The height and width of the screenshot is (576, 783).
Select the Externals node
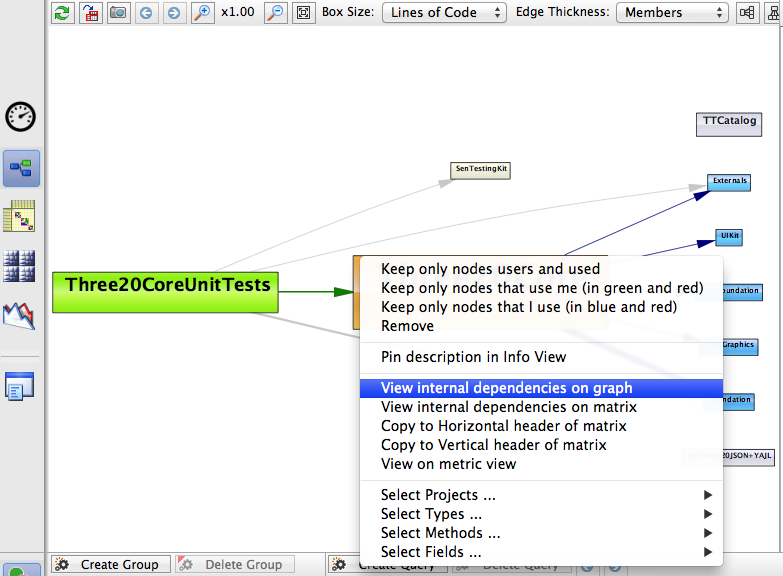729,182
